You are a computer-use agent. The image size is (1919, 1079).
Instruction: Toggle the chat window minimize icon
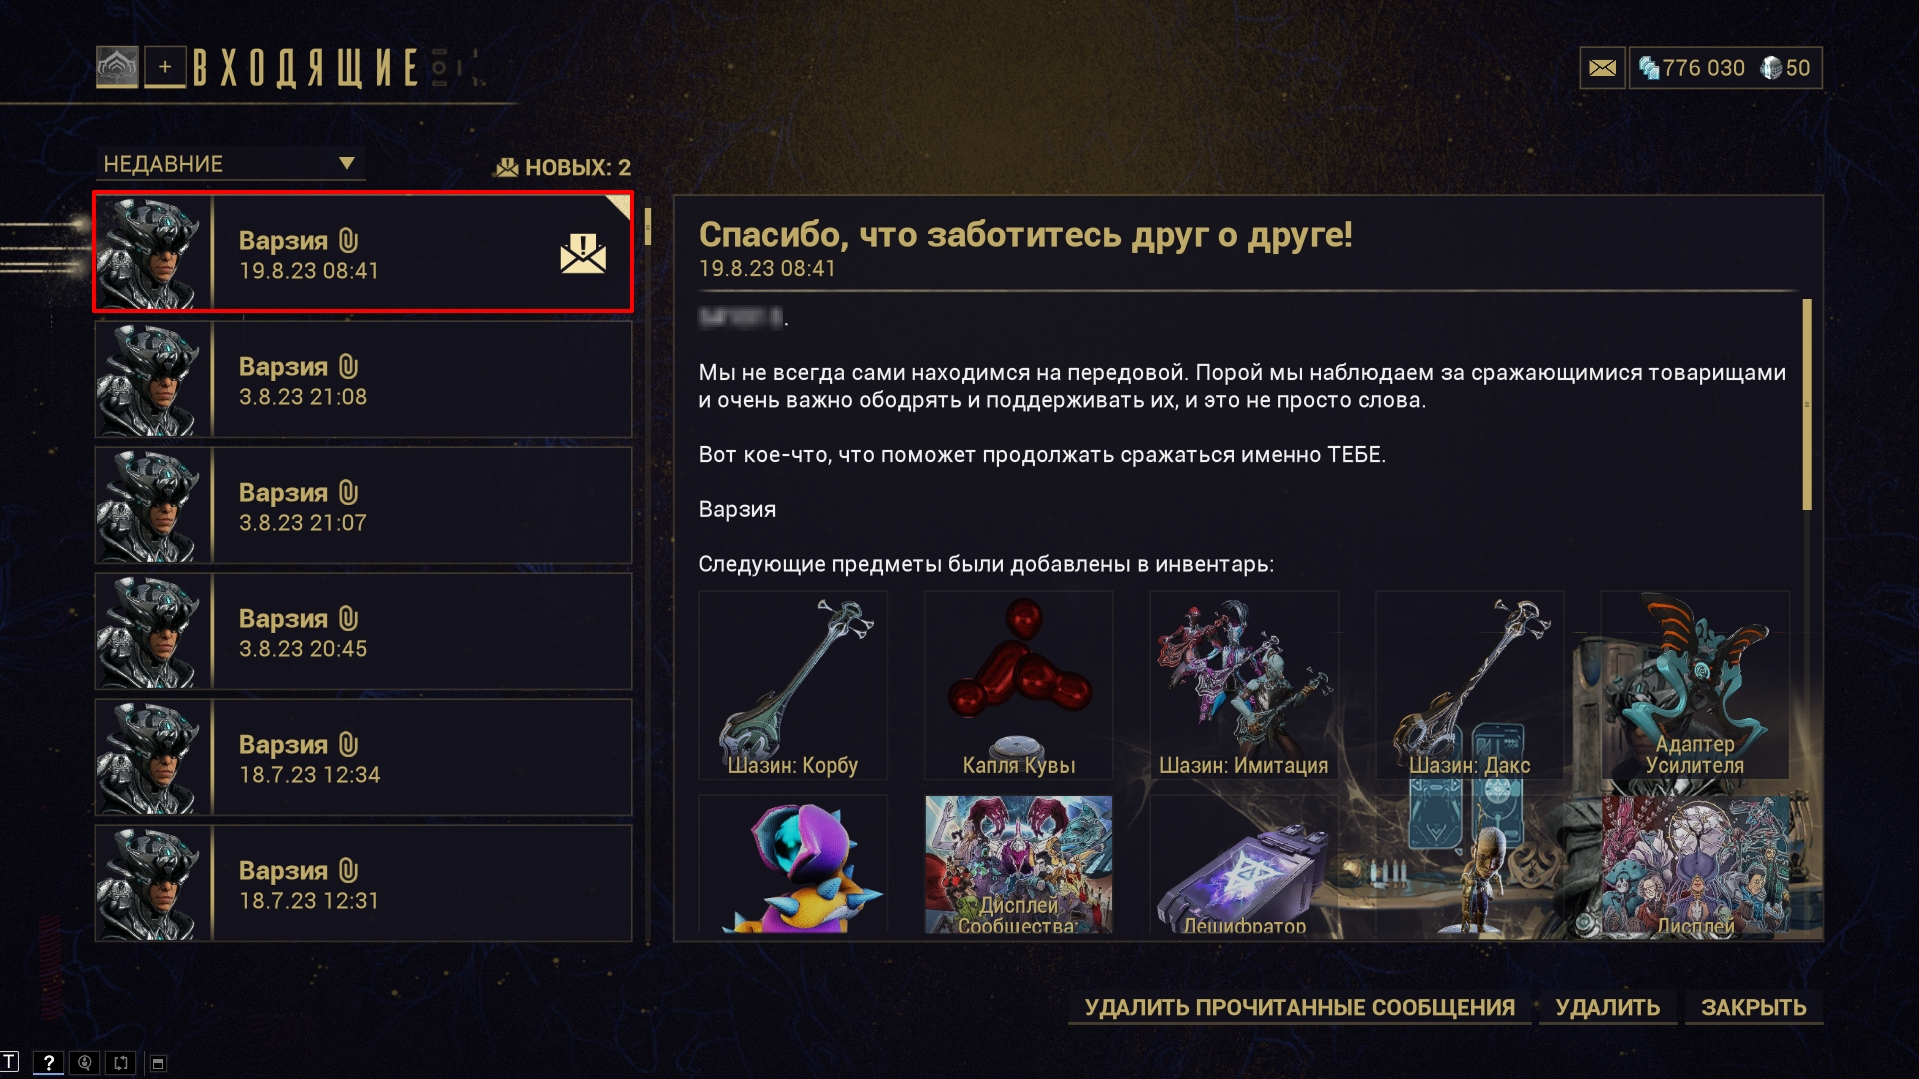158,1063
